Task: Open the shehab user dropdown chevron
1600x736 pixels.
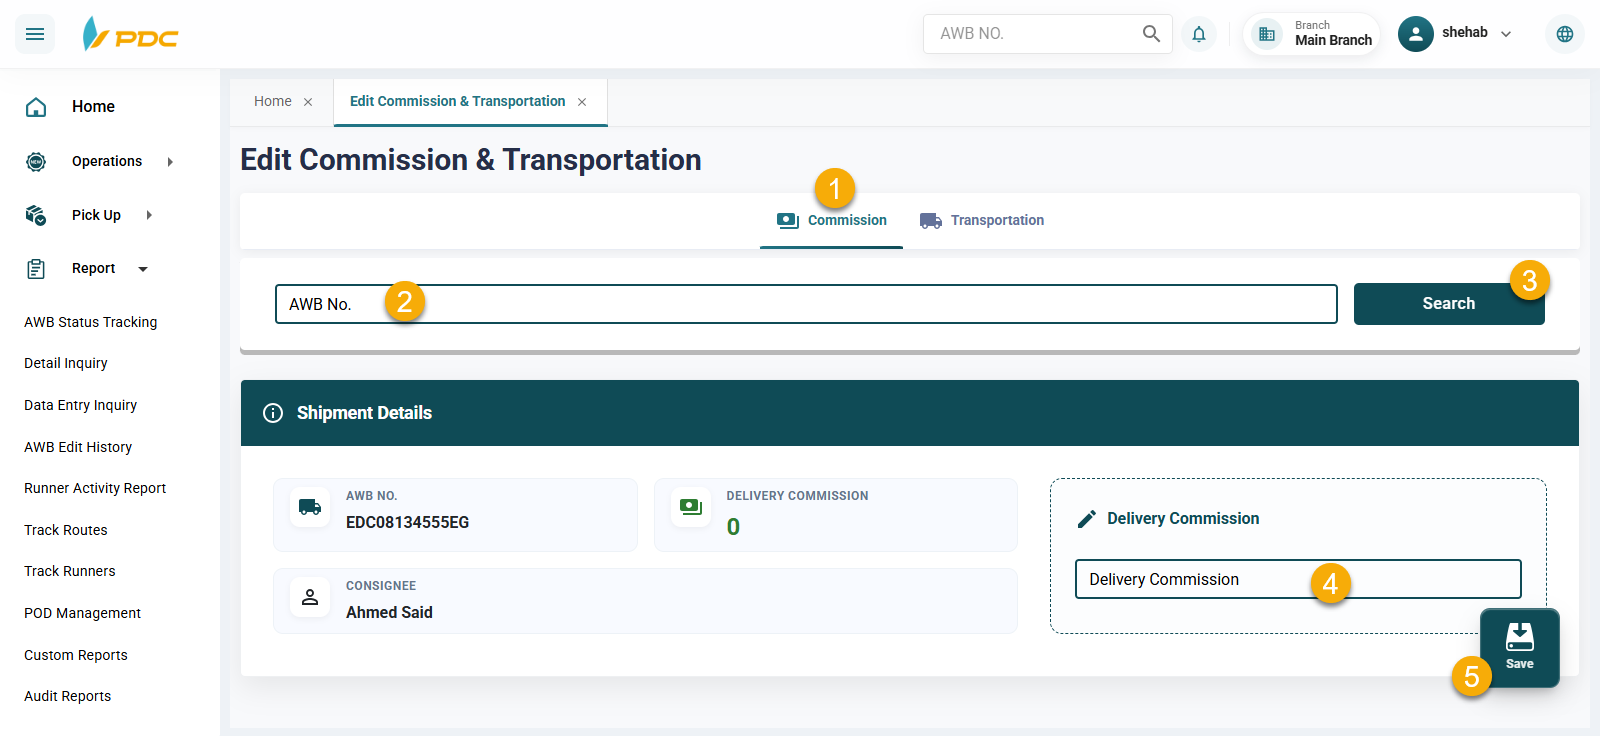Action: [1506, 34]
